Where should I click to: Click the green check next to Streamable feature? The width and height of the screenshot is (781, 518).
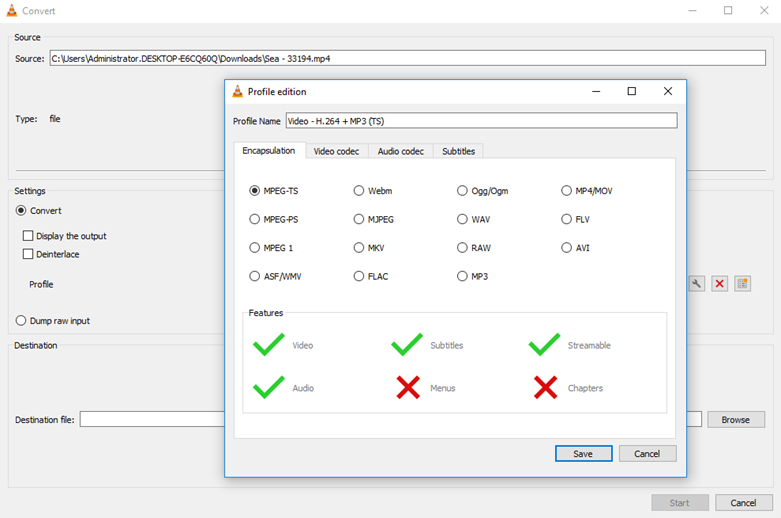pos(544,345)
